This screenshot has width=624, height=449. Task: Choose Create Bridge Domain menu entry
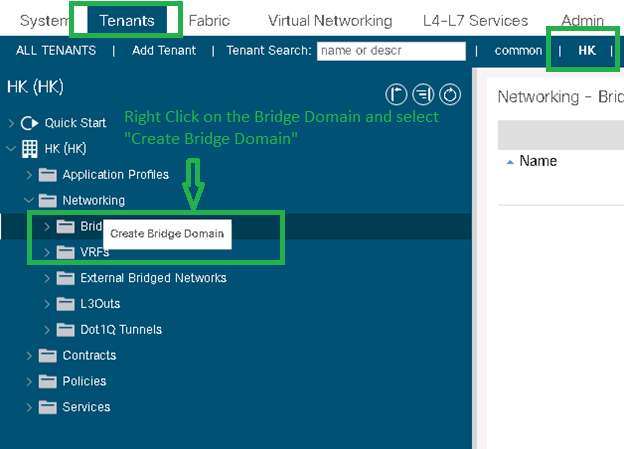click(167, 234)
